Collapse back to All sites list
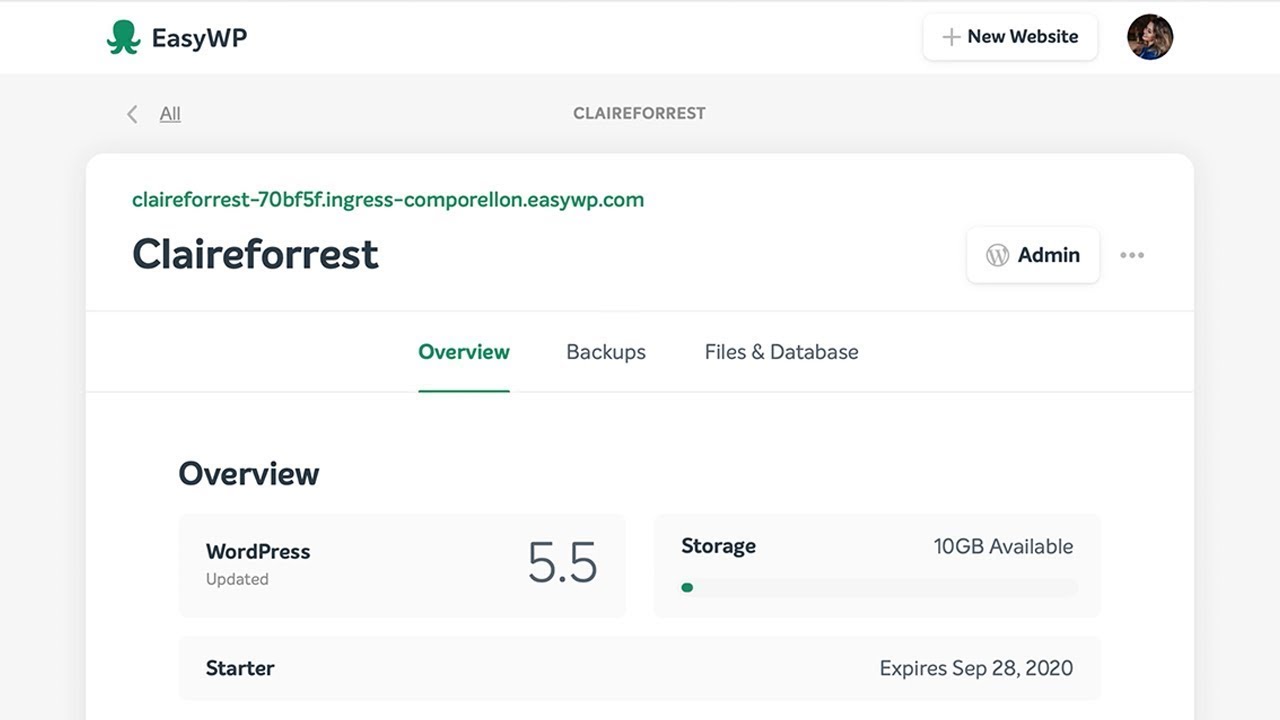The width and height of the screenshot is (1280, 720). click(169, 113)
